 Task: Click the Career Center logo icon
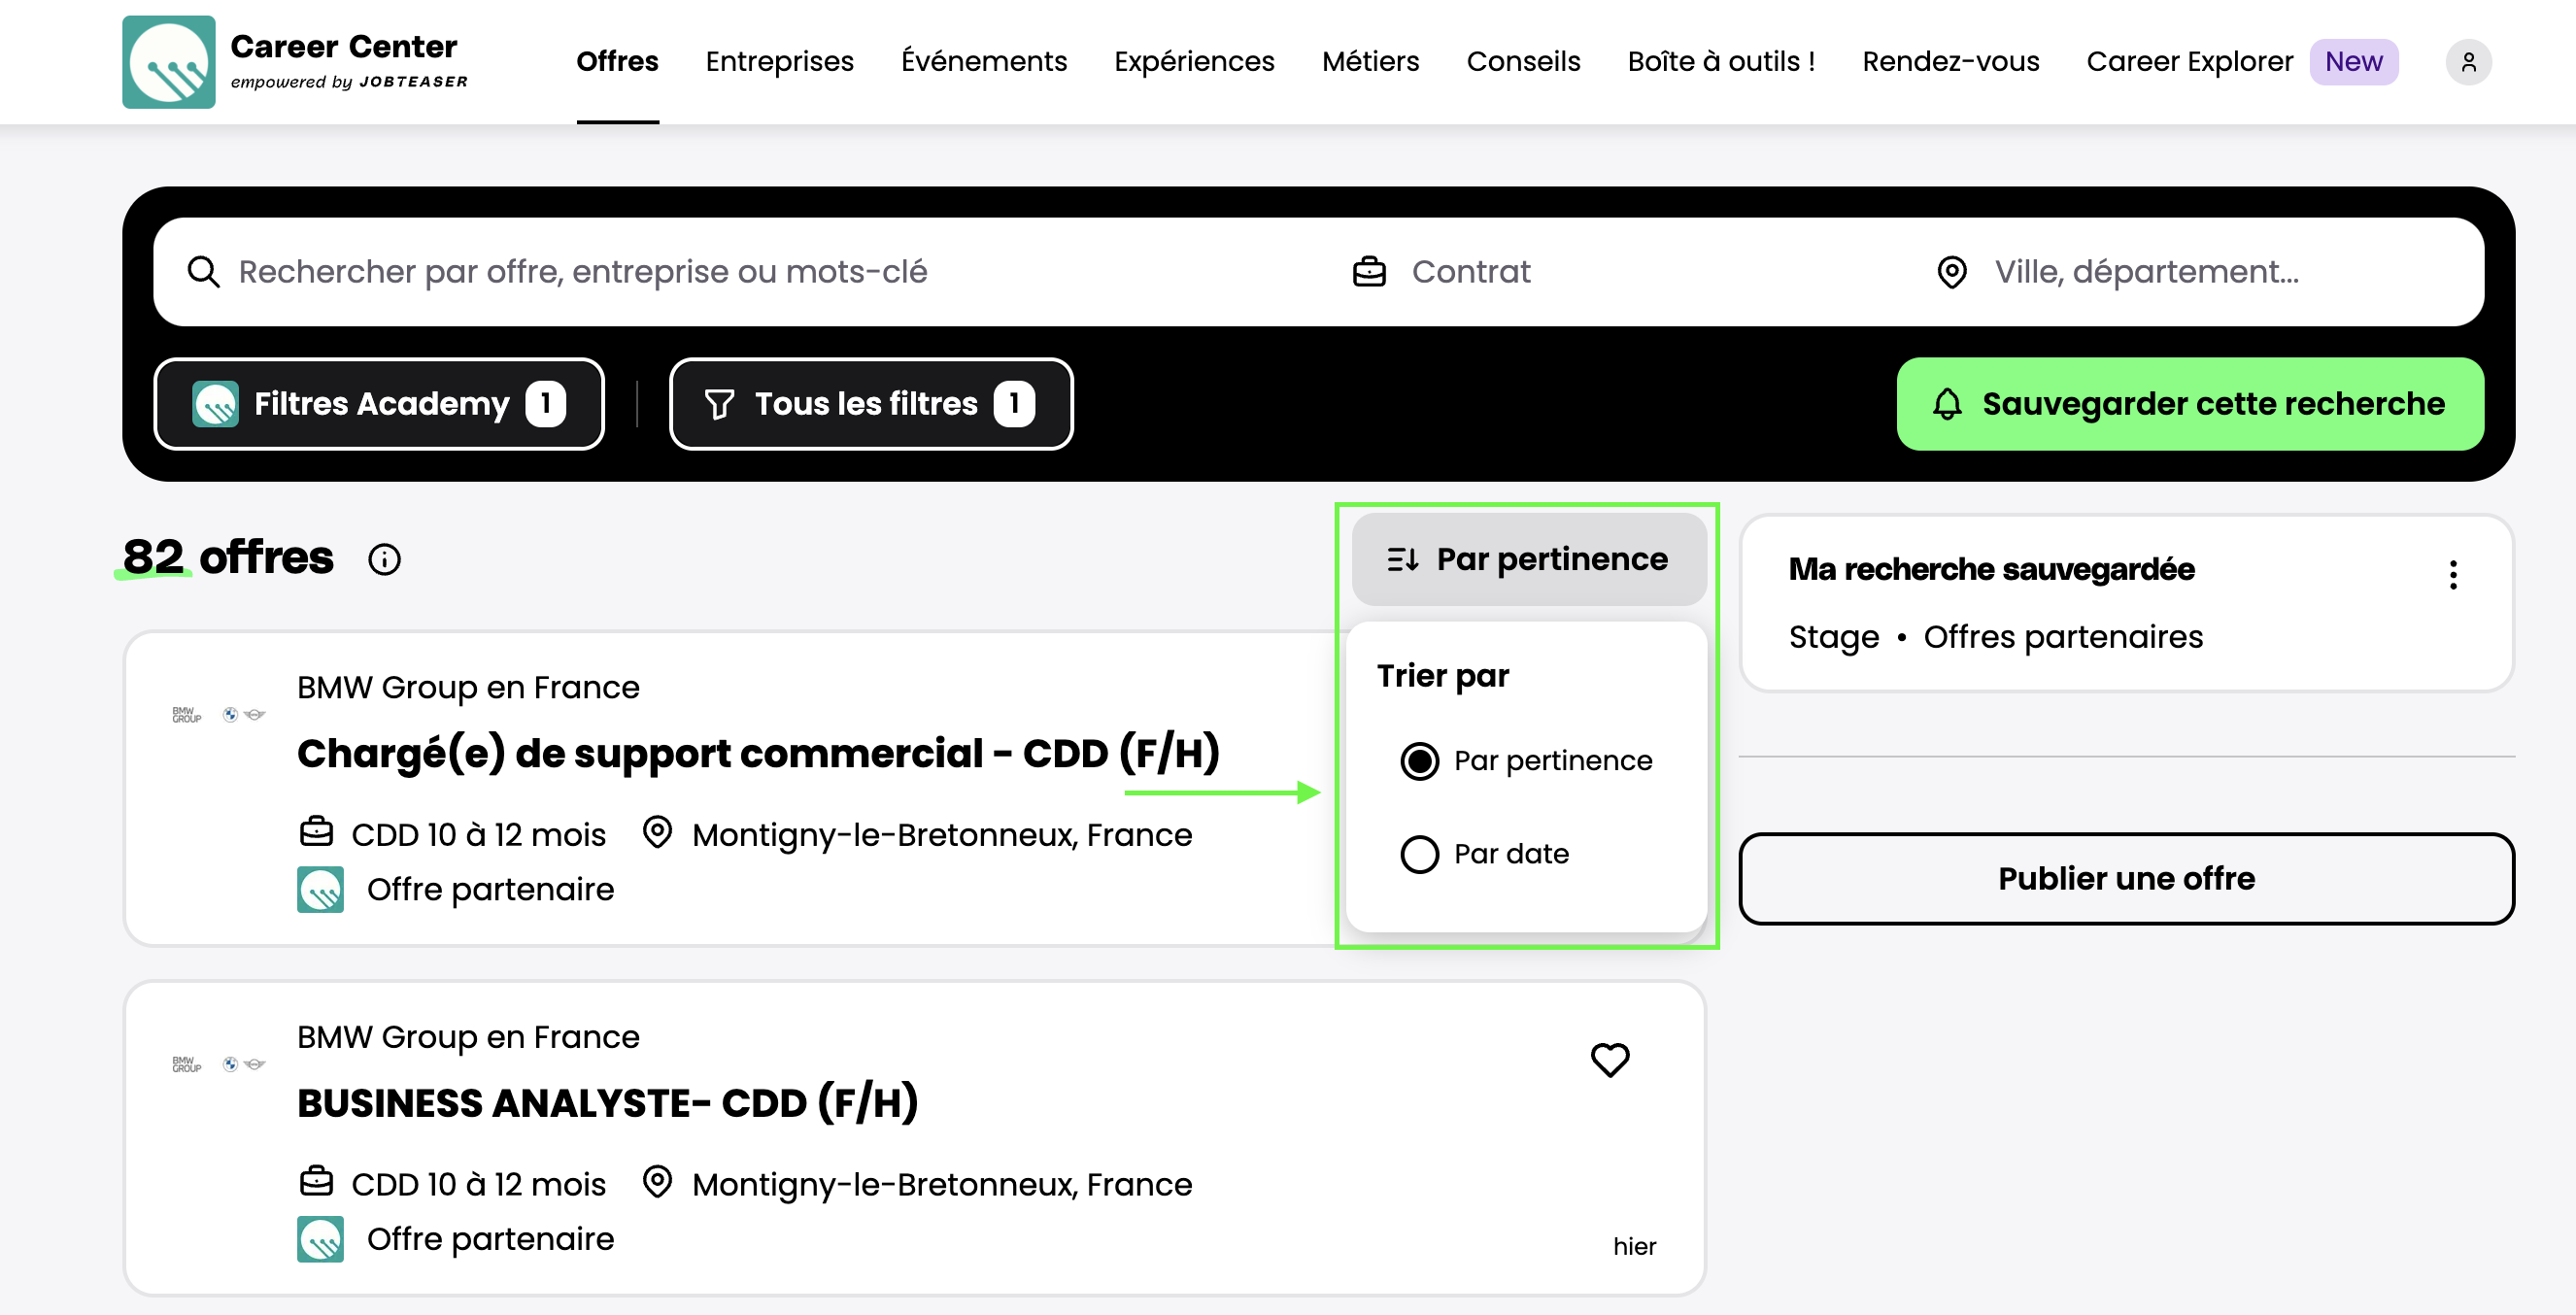(168, 62)
